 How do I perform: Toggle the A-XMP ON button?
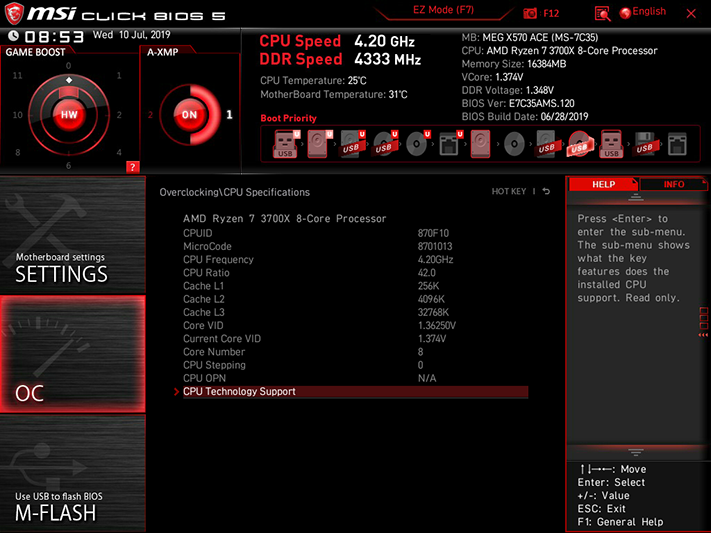click(x=189, y=114)
